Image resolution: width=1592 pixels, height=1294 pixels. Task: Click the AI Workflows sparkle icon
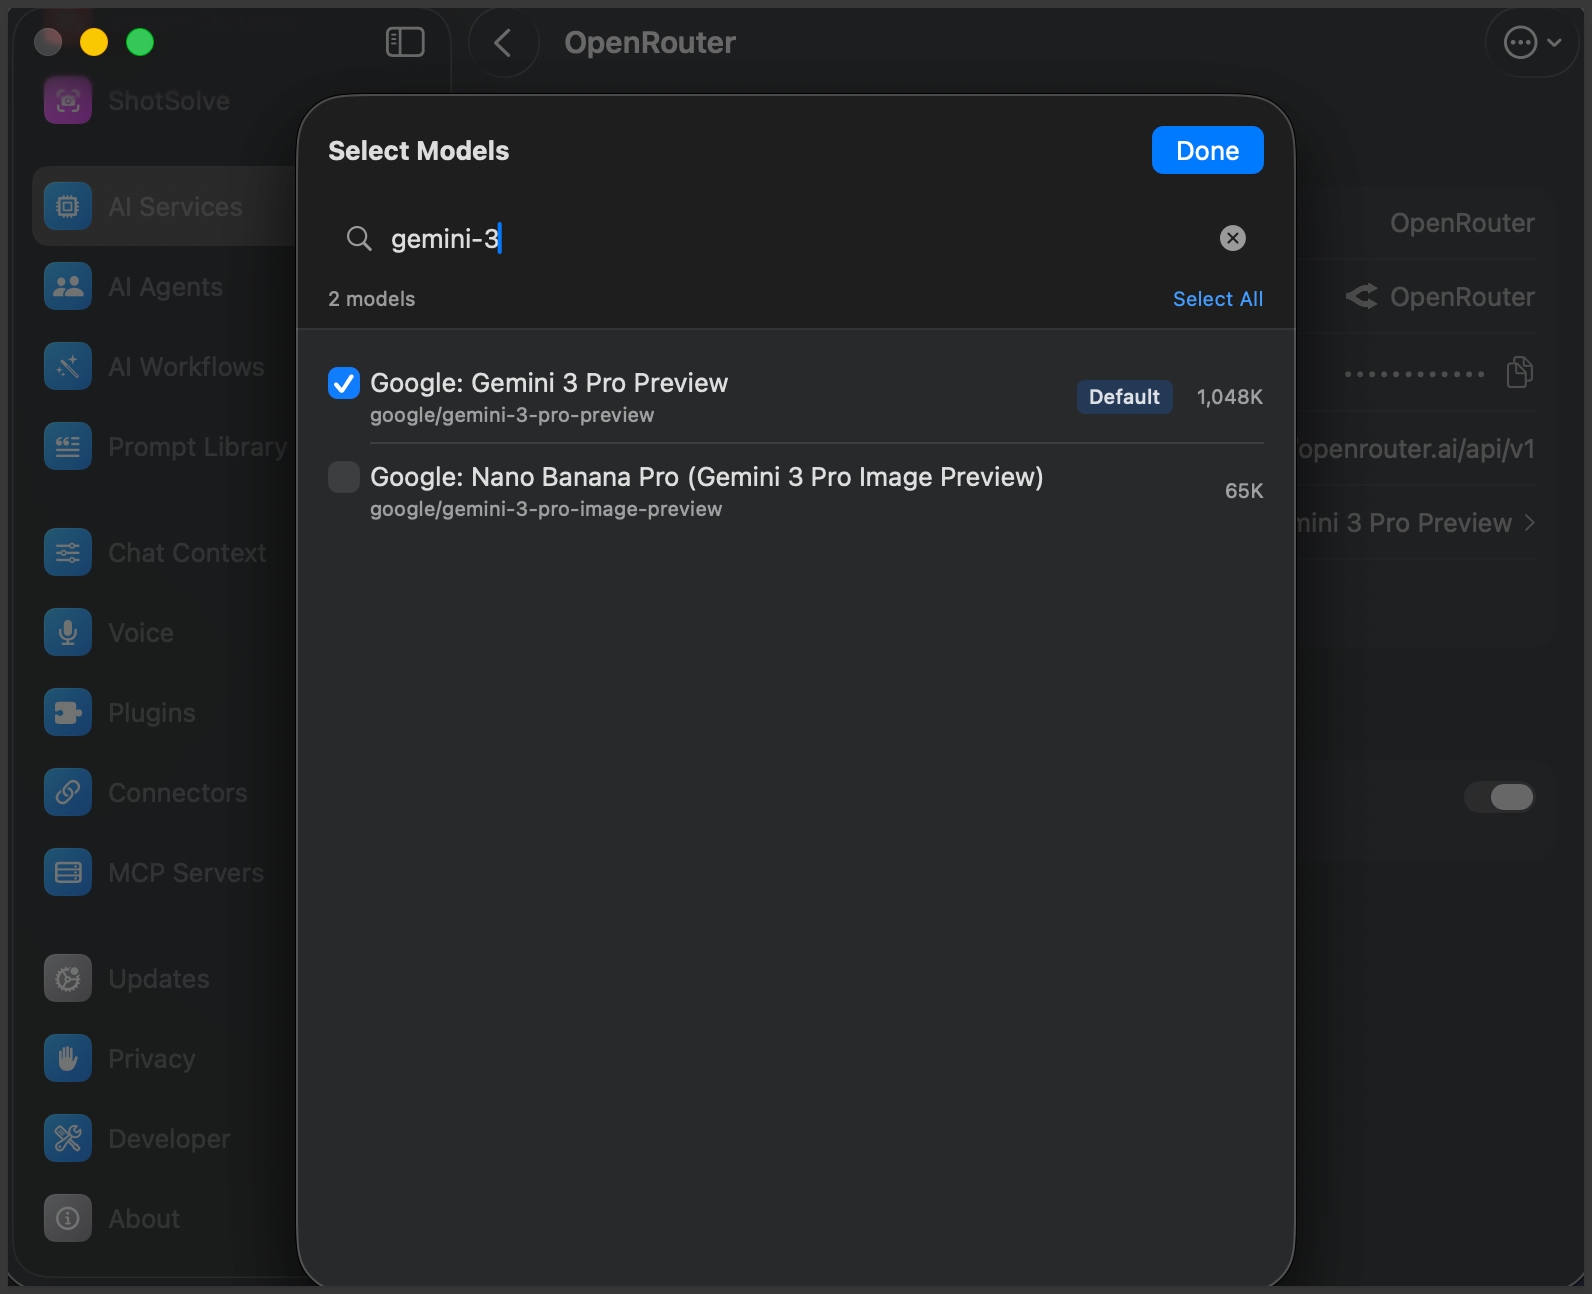coord(68,366)
